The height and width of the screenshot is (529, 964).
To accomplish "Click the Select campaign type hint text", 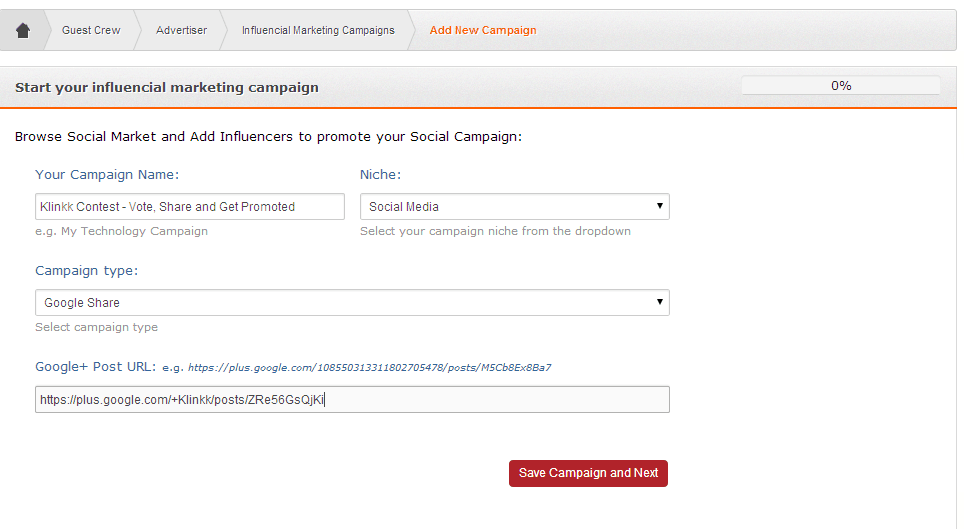I will pyautogui.click(x=97, y=327).
